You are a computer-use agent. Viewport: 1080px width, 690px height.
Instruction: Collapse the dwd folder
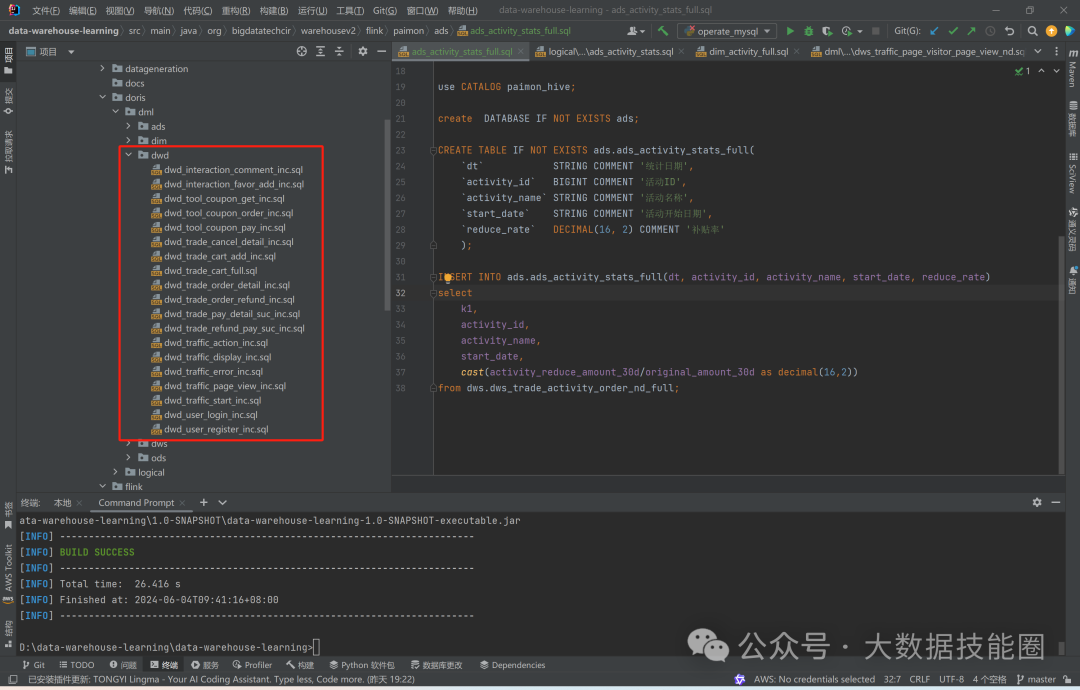128,155
